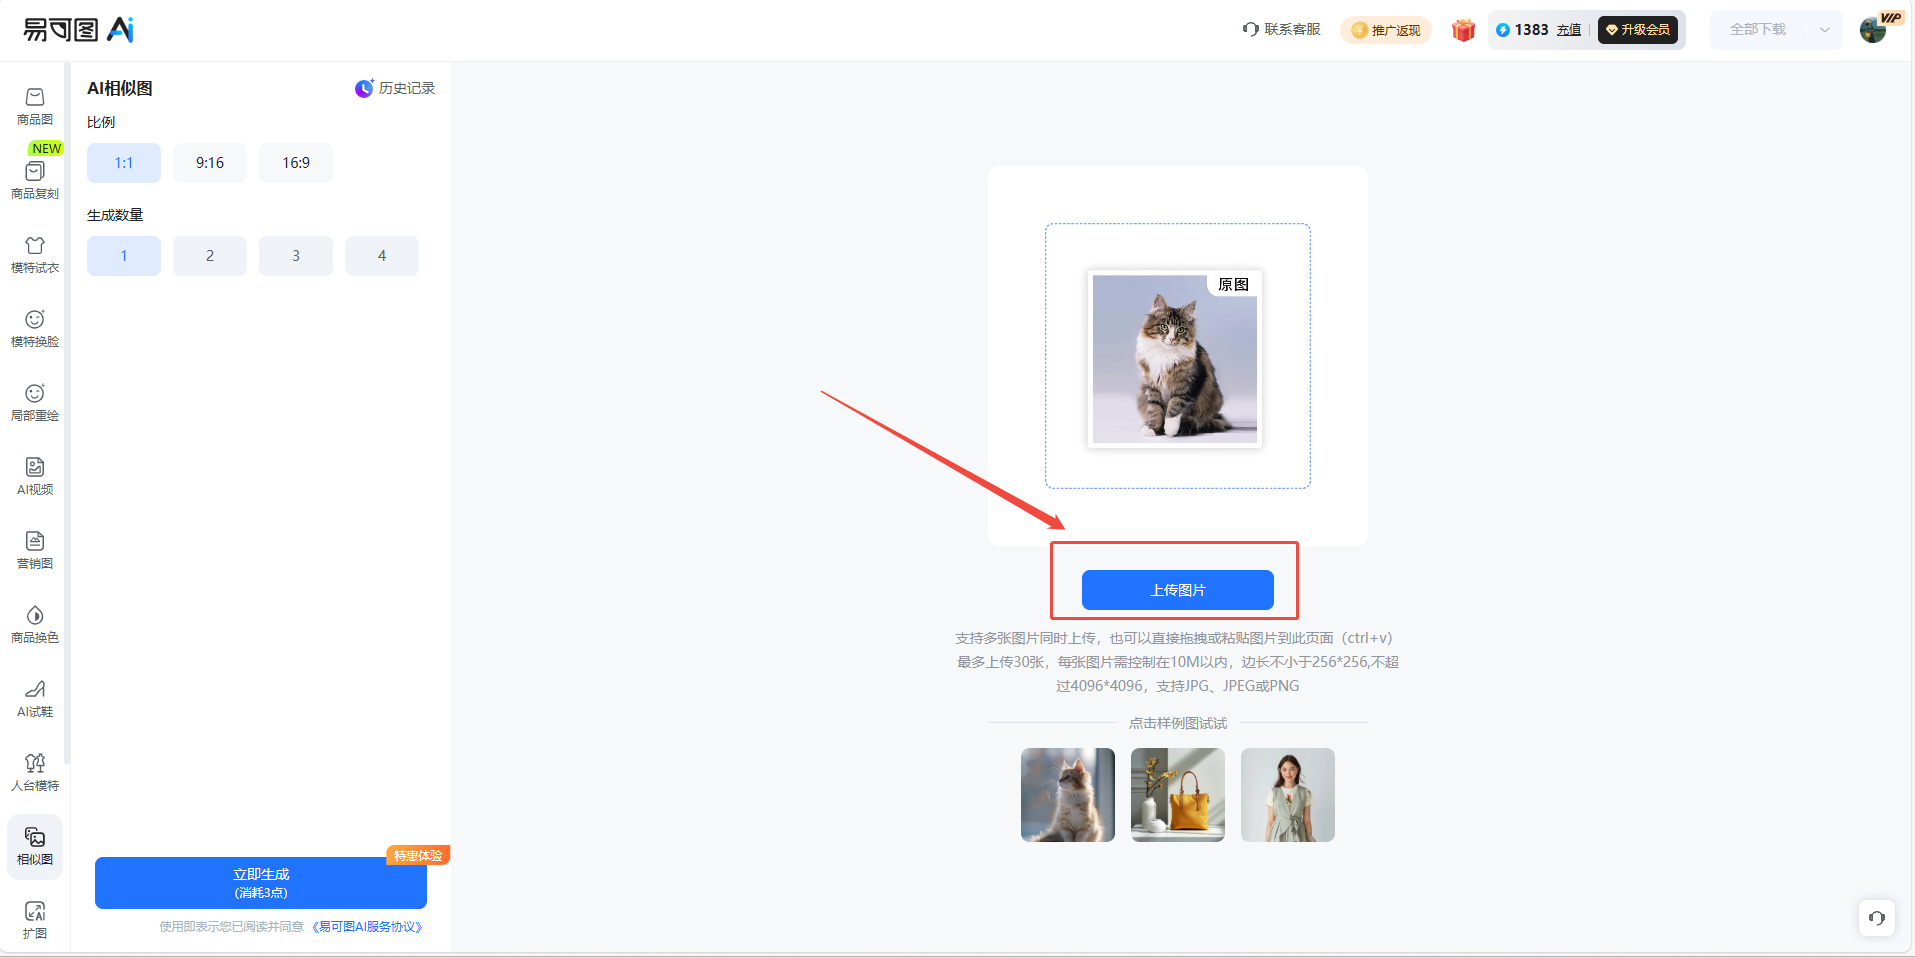Open the 模特试衣 sidebar tool
This screenshot has height=958, width=1915.
35,254
